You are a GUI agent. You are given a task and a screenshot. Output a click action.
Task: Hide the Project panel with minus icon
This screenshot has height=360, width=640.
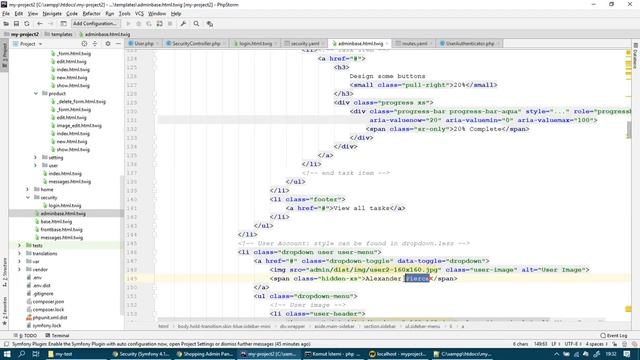pyautogui.click(x=118, y=44)
